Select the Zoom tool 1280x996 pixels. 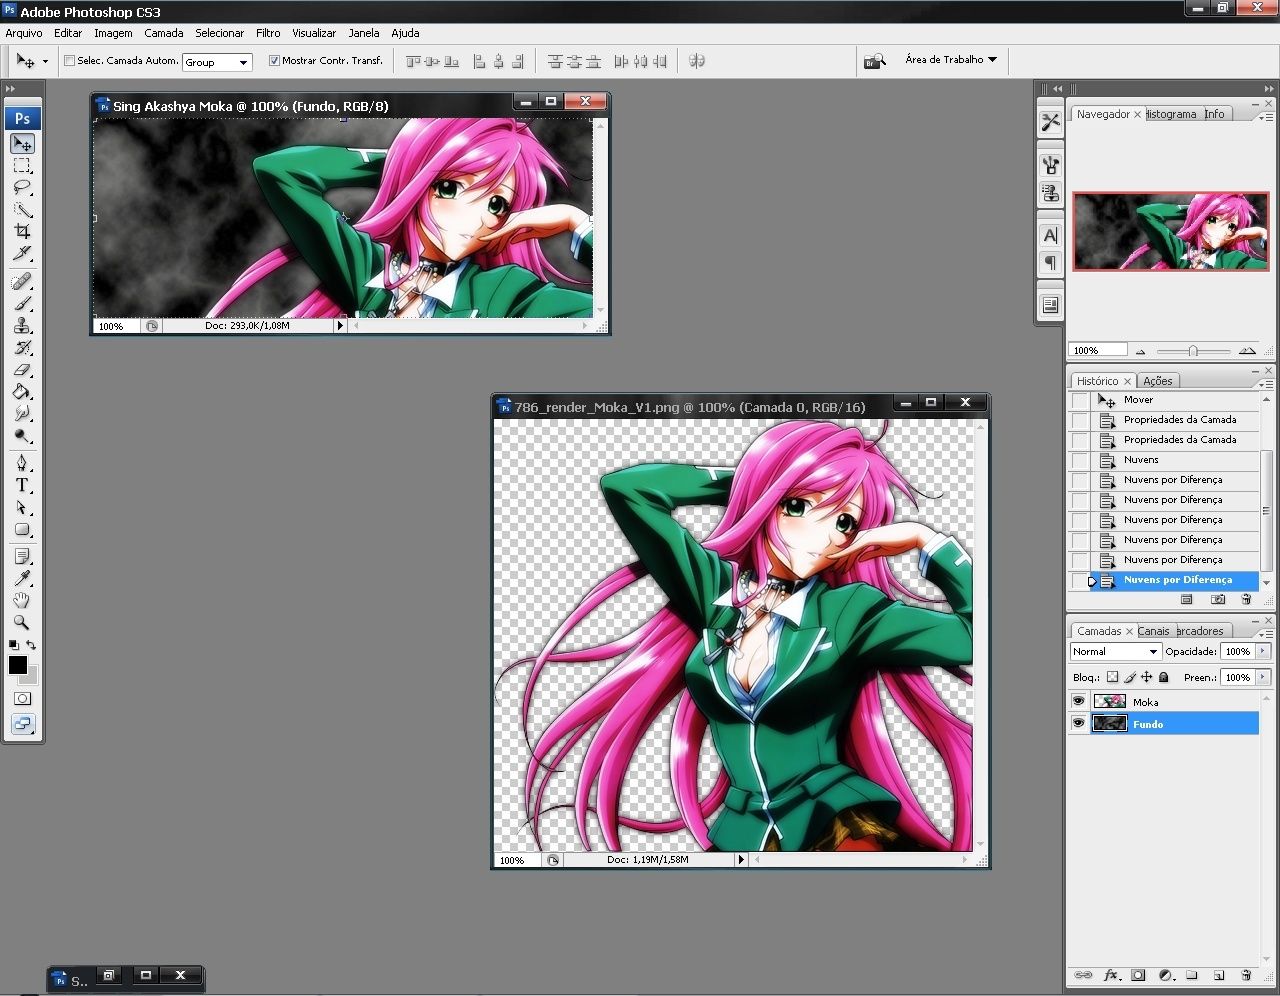pos(22,622)
